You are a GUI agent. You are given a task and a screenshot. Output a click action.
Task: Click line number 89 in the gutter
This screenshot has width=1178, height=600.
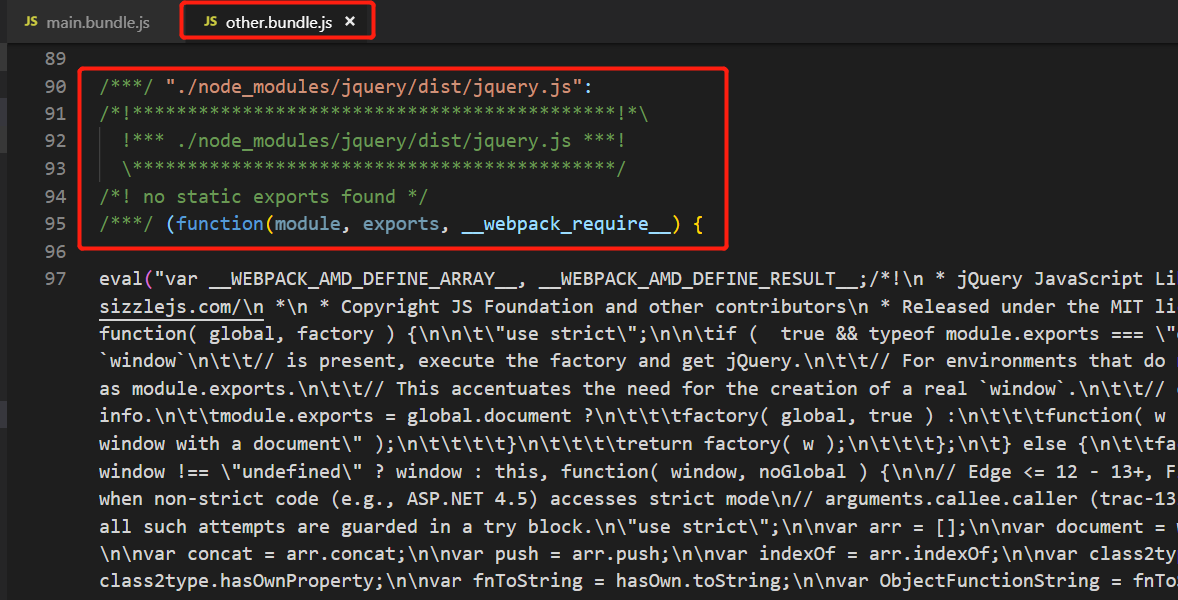(56, 59)
